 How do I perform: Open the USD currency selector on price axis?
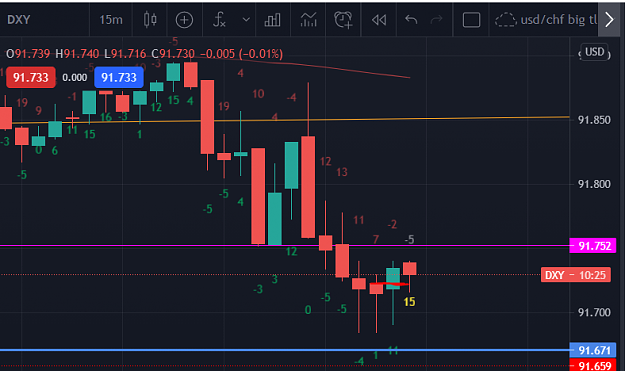pyautogui.click(x=594, y=52)
